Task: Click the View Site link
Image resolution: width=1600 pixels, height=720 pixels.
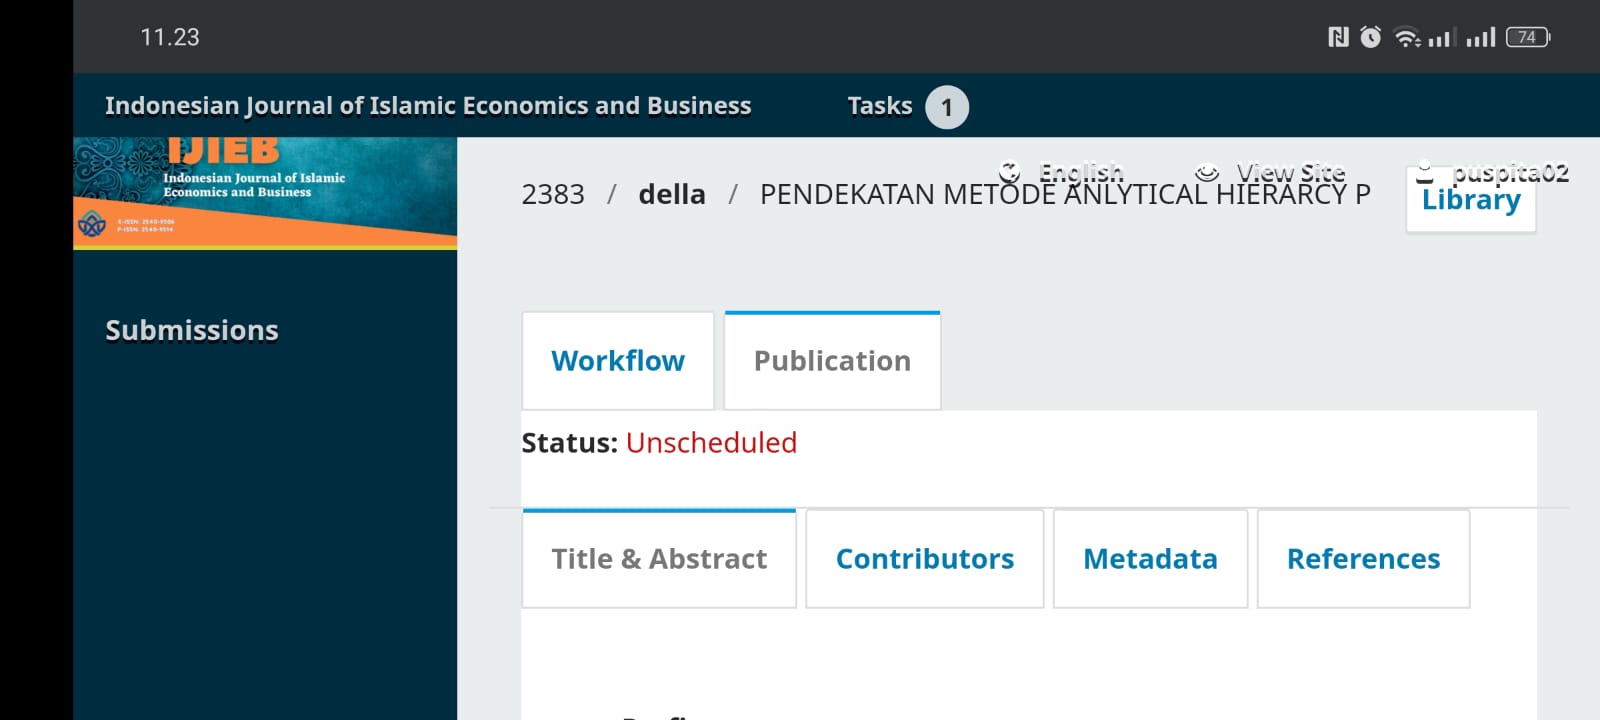Action: [x=1290, y=172]
